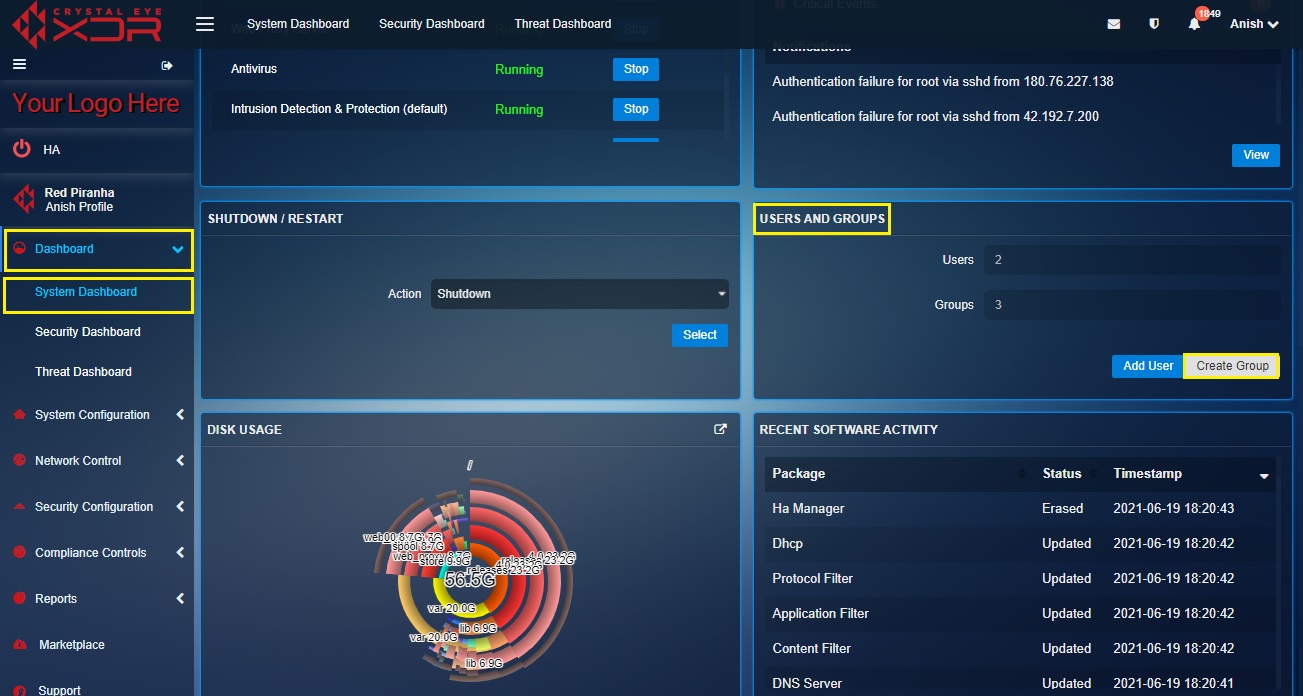Click the Dashboard gauge icon in sidebar
Viewport: 1303px width, 696px height.
point(19,249)
